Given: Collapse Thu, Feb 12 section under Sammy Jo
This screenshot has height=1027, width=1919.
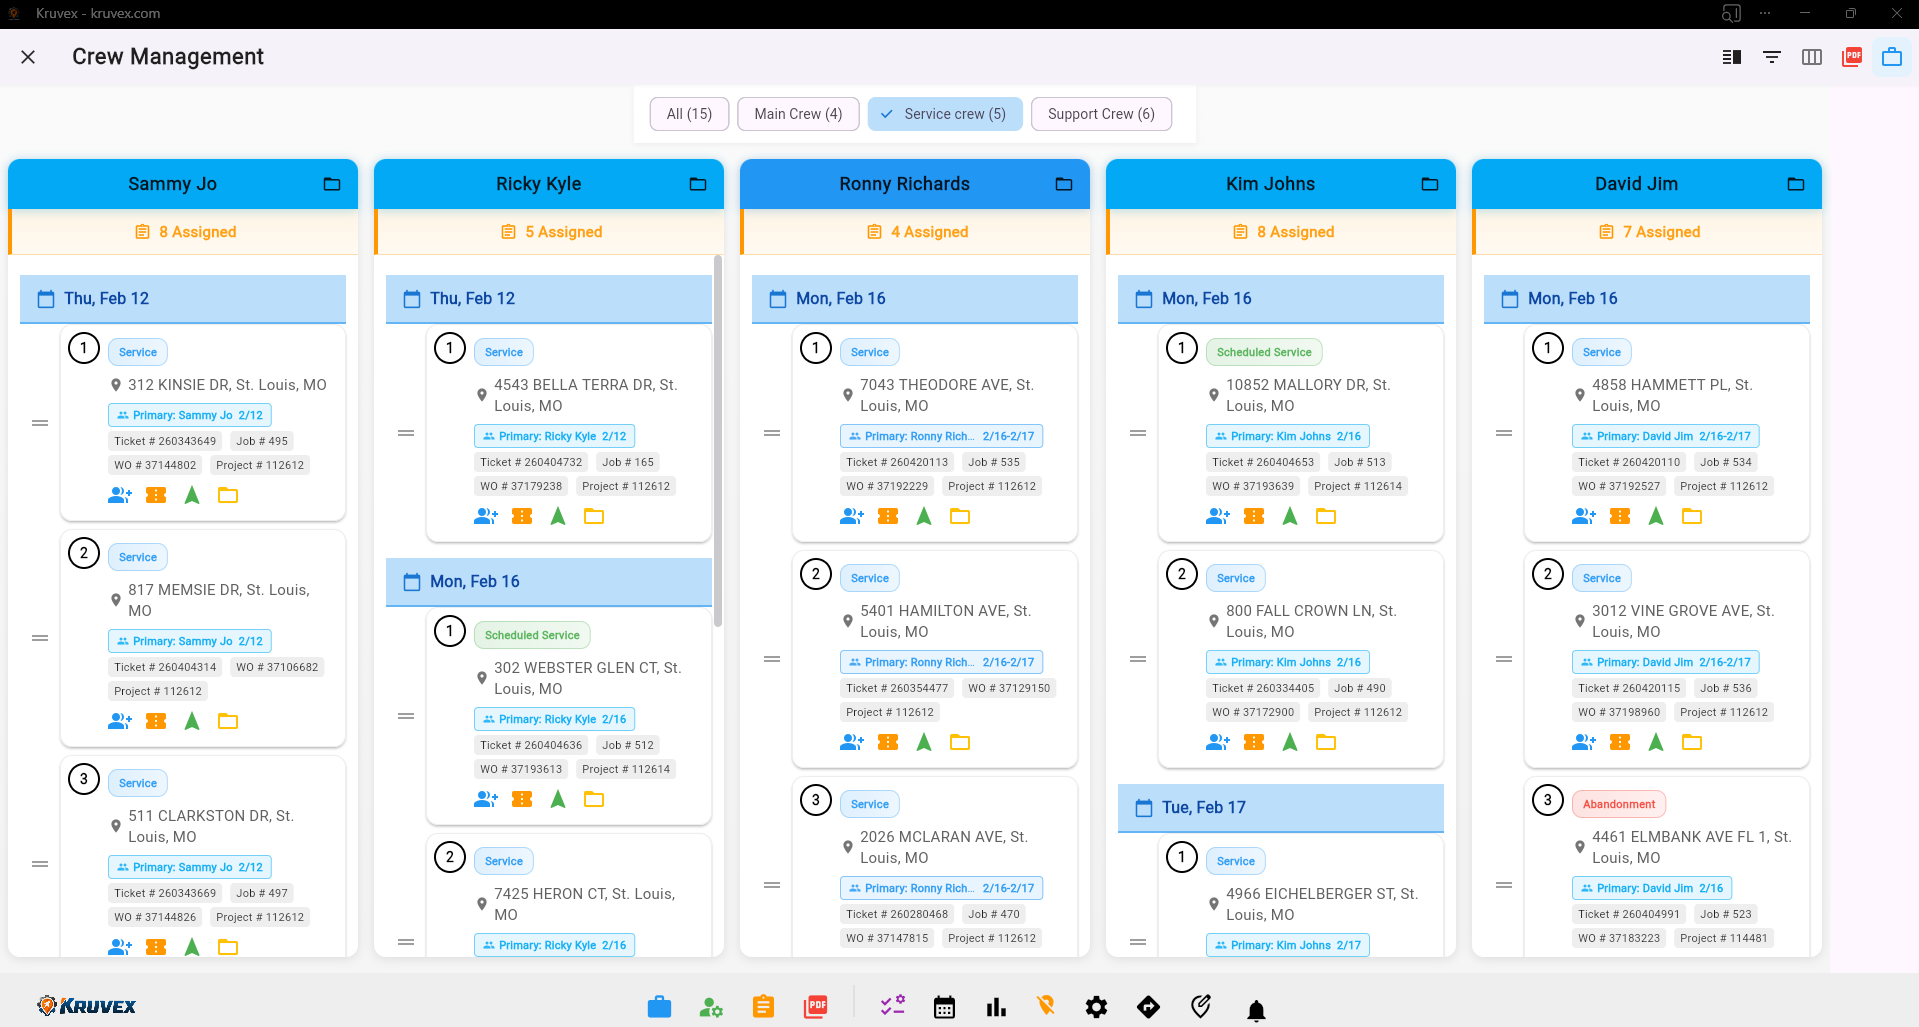Looking at the screenshot, I should (183, 298).
